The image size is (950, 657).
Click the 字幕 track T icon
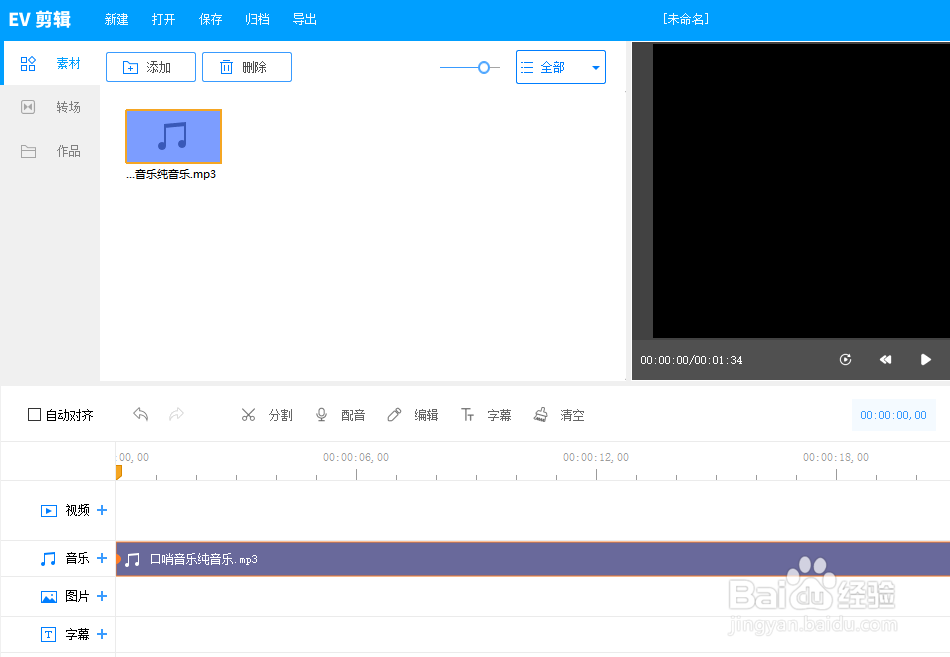(x=48, y=635)
